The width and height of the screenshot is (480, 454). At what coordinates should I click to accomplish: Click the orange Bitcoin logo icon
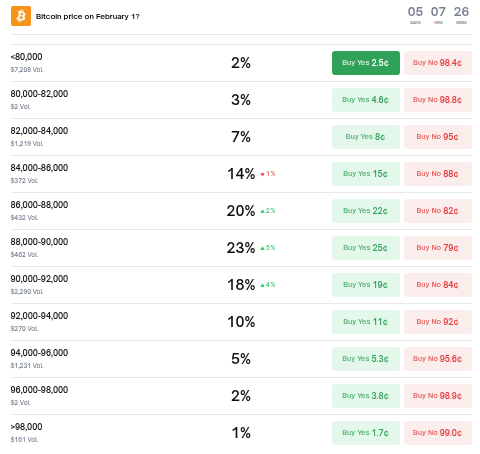click(21, 16)
